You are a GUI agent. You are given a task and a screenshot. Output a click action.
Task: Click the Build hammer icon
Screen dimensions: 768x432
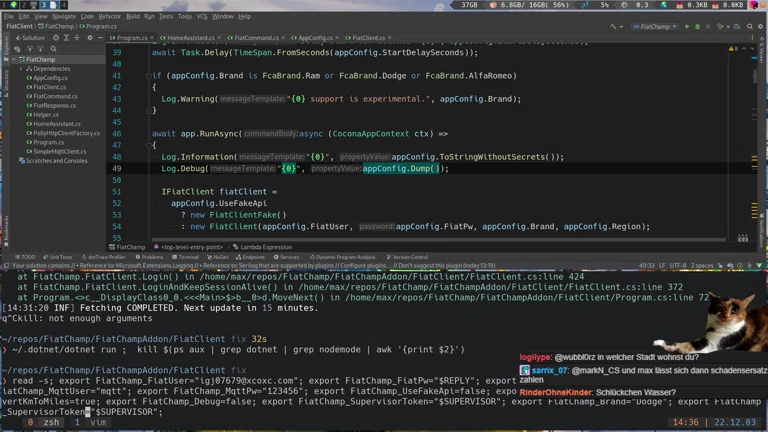point(613,26)
